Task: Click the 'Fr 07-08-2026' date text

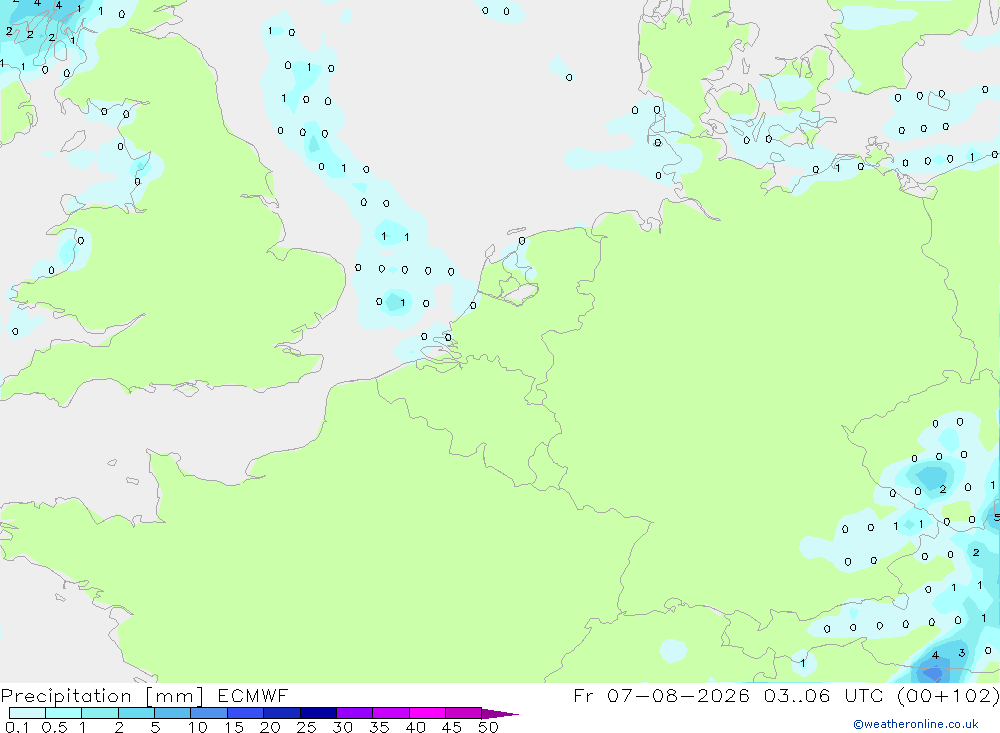Action: point(661,695)
